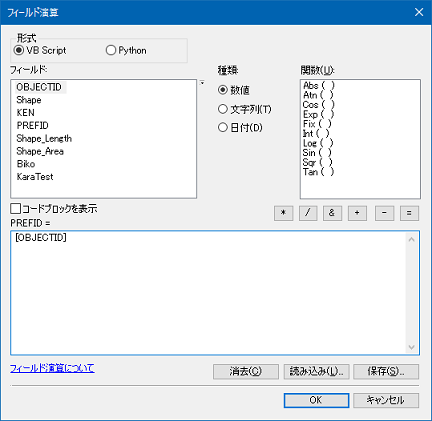Confirm with the OK button
This screenshot has height=421, width=432.
316,400
